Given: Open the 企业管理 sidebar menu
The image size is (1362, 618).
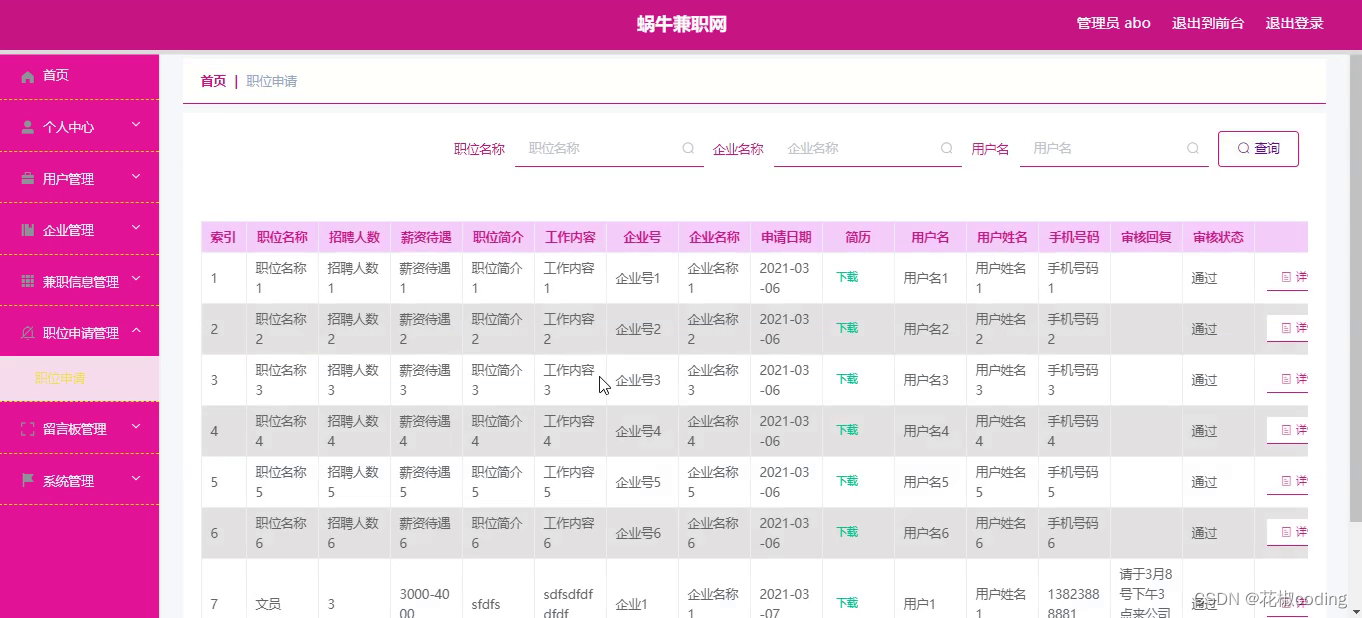Looking at the screenshot, I should click(79, 230).
